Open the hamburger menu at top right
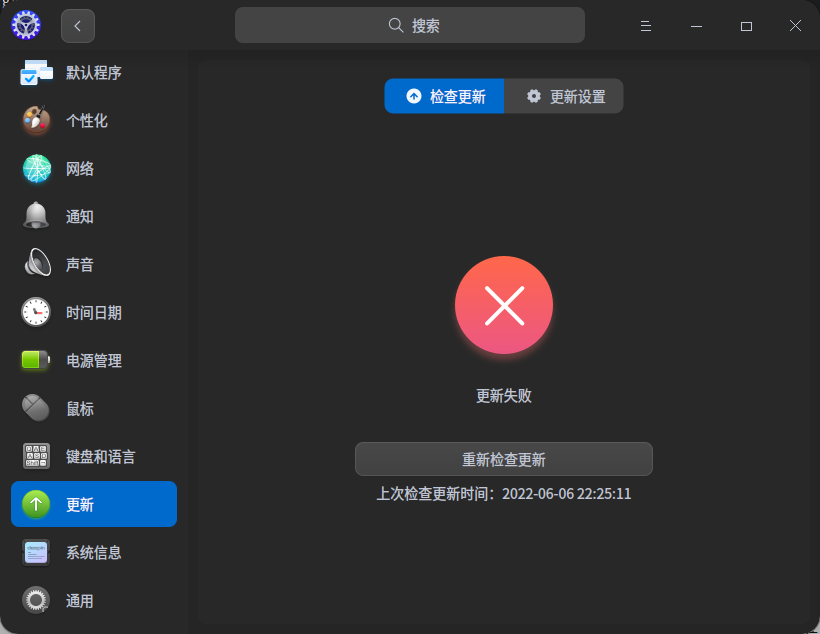The image size is (820, 634). [x=645, y=26]
